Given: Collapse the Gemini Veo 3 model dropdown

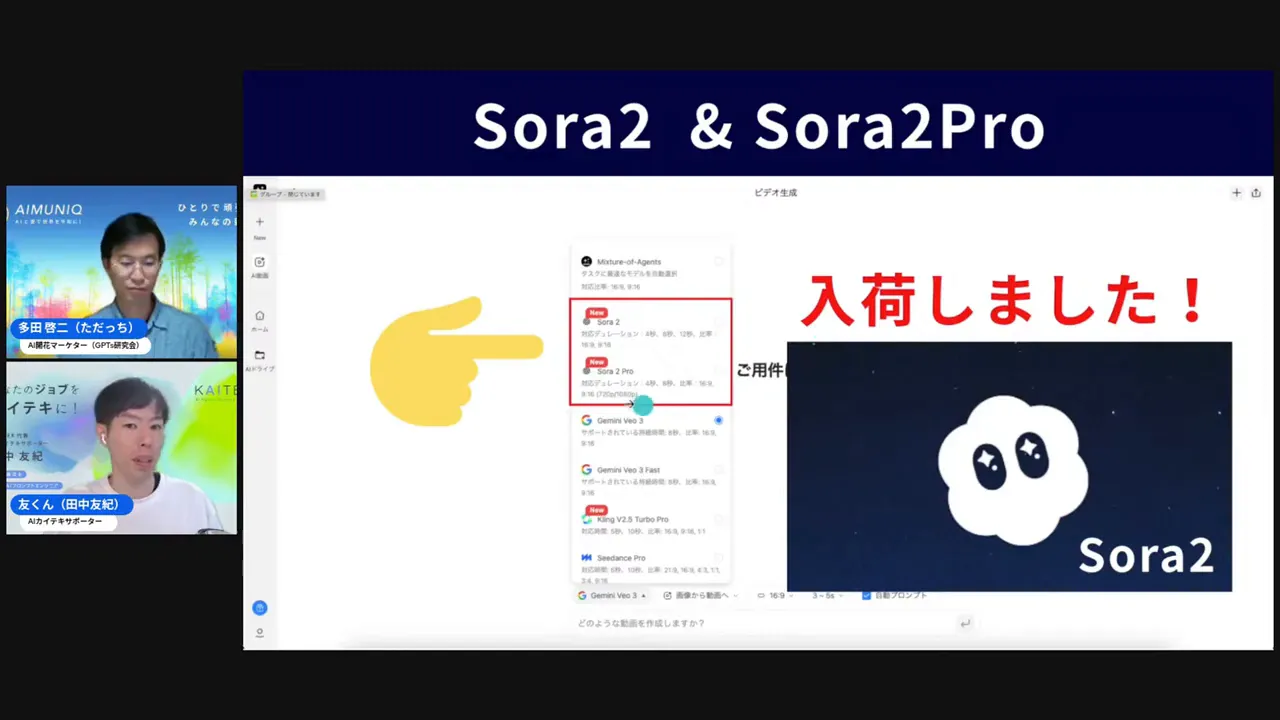Looking at the screenshot, I should click(612, 596).
